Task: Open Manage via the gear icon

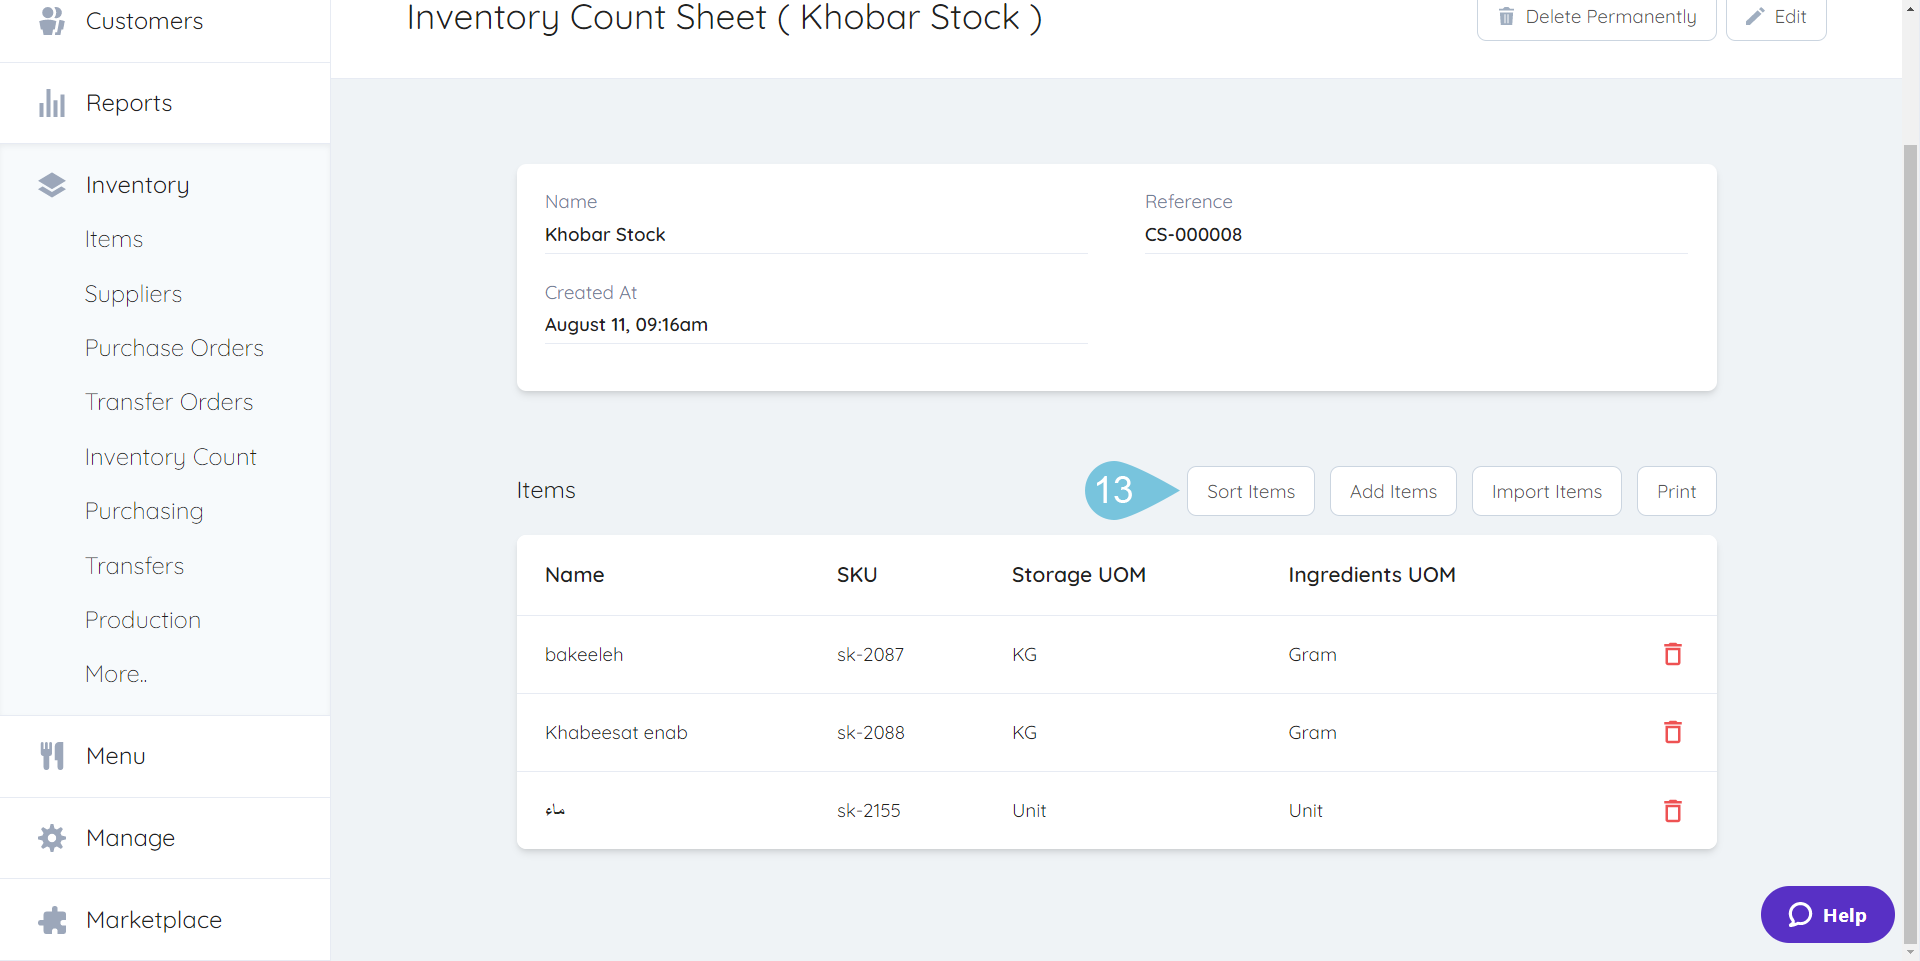Action: 51,838
